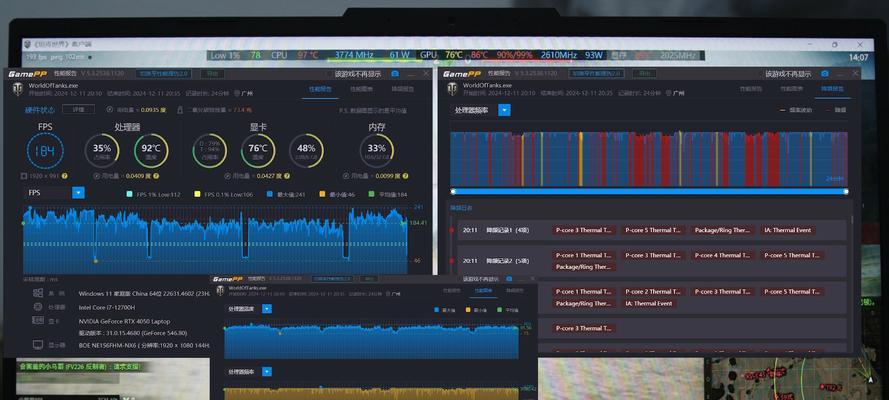Toggle the 平均值:184 legend series
The image size is (889, 400).
[x=388, y=194]
